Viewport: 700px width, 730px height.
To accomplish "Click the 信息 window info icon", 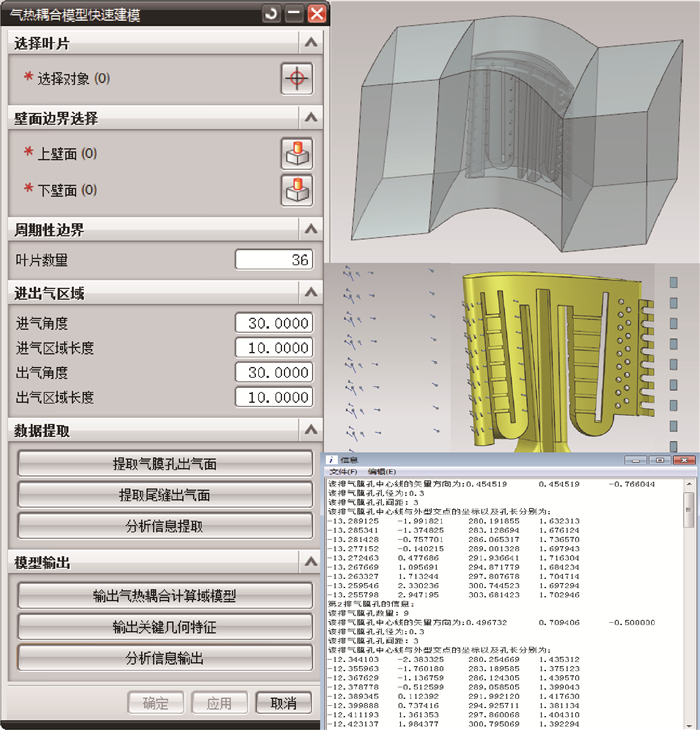I will [333, 460].
